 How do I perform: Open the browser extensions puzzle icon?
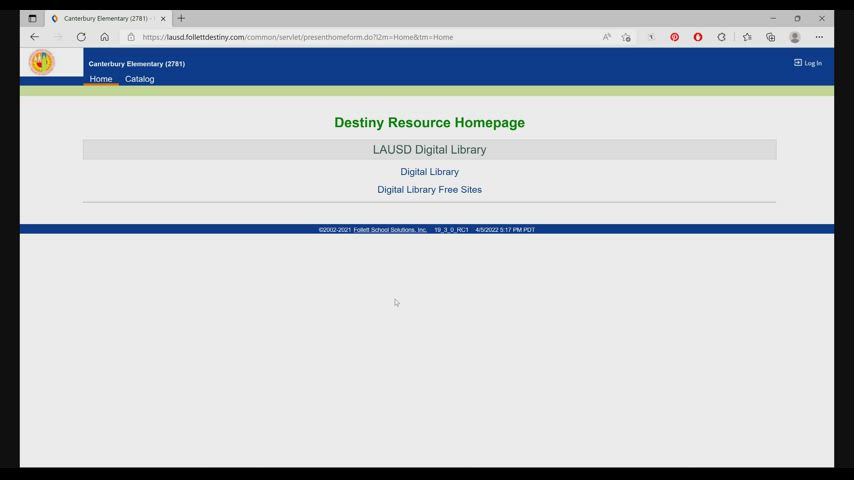pyautogui.click(x=722, y=37)
